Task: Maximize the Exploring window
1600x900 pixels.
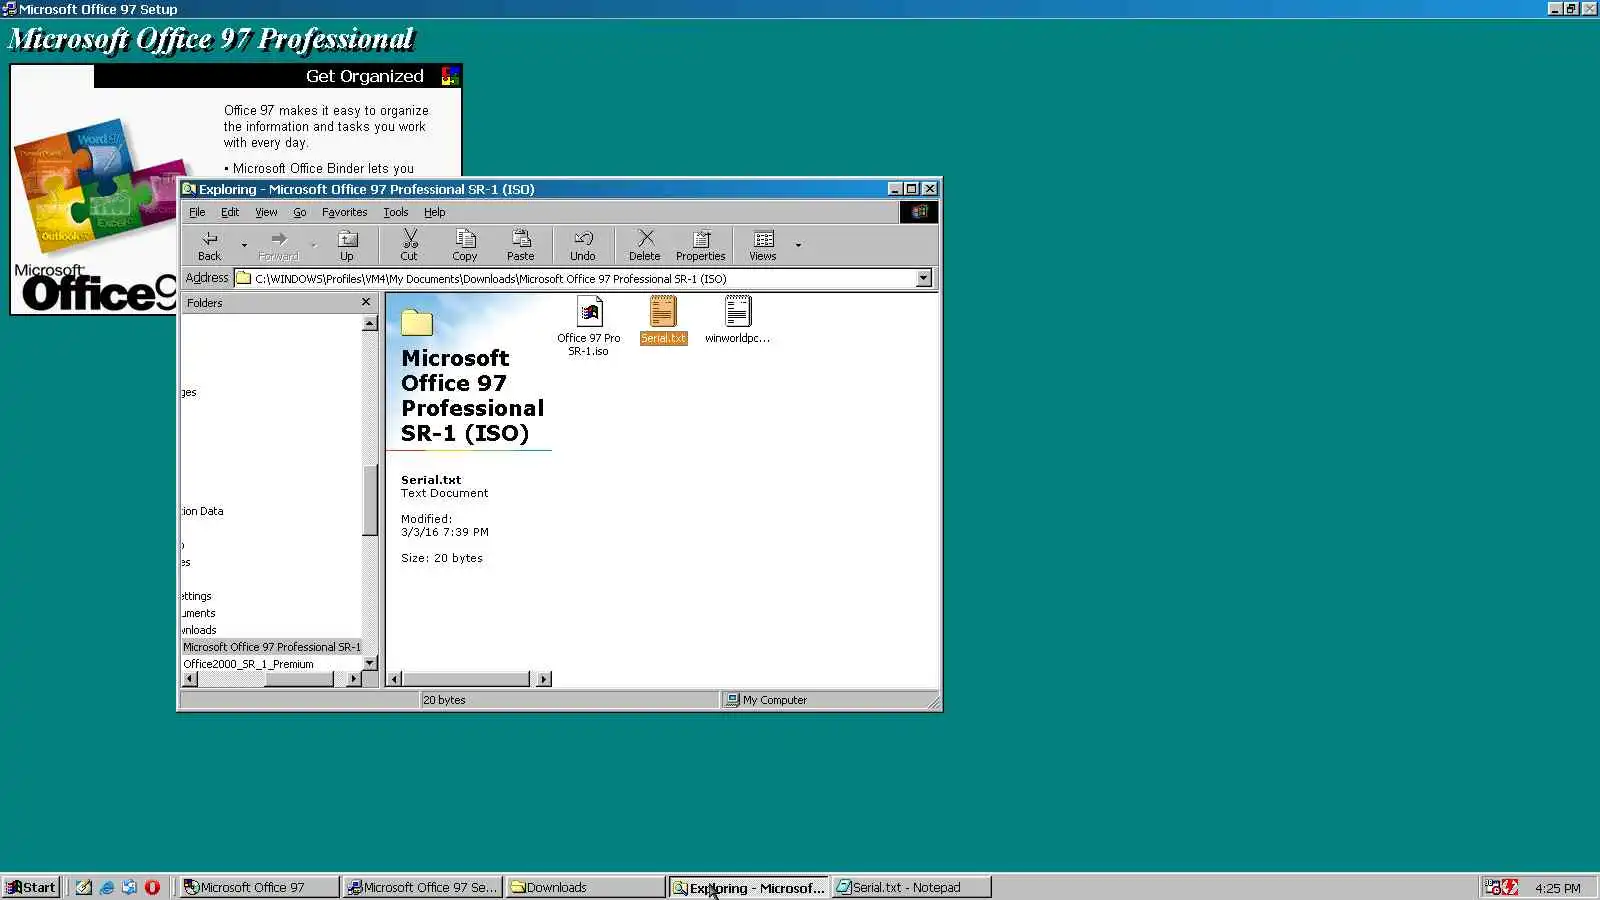Action: (x=912, y=189)
